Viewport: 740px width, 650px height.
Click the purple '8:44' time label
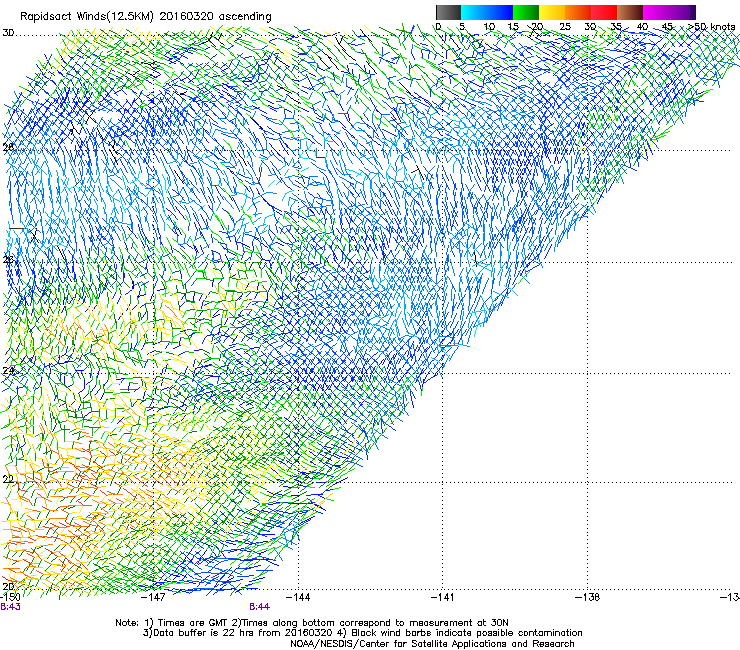pos(260,607)
